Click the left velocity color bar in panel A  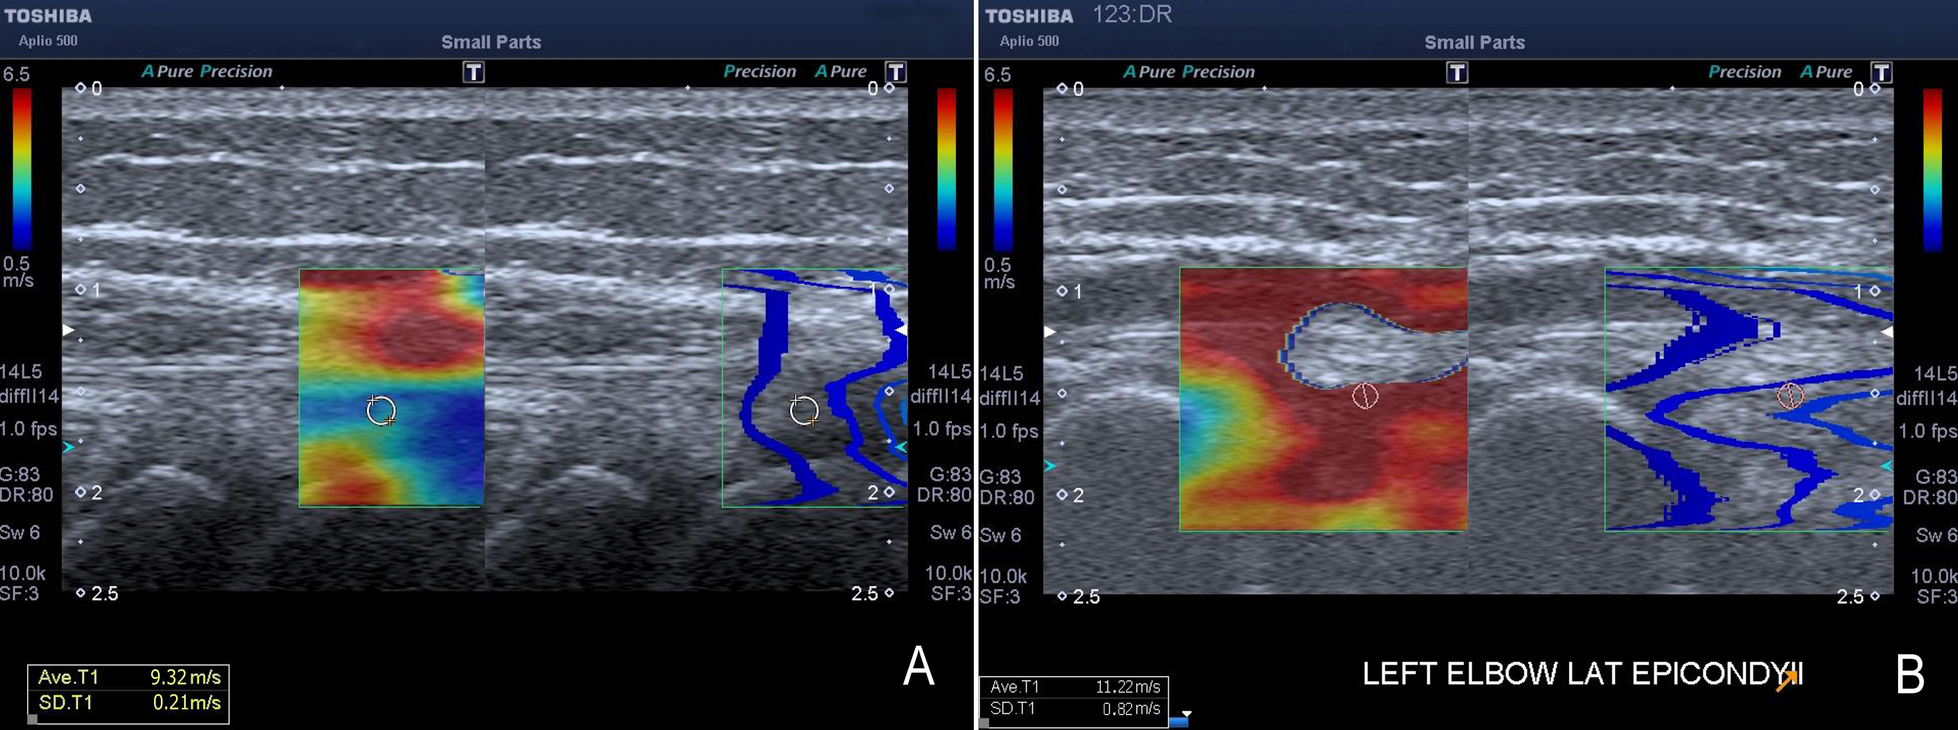coord(21,169)
